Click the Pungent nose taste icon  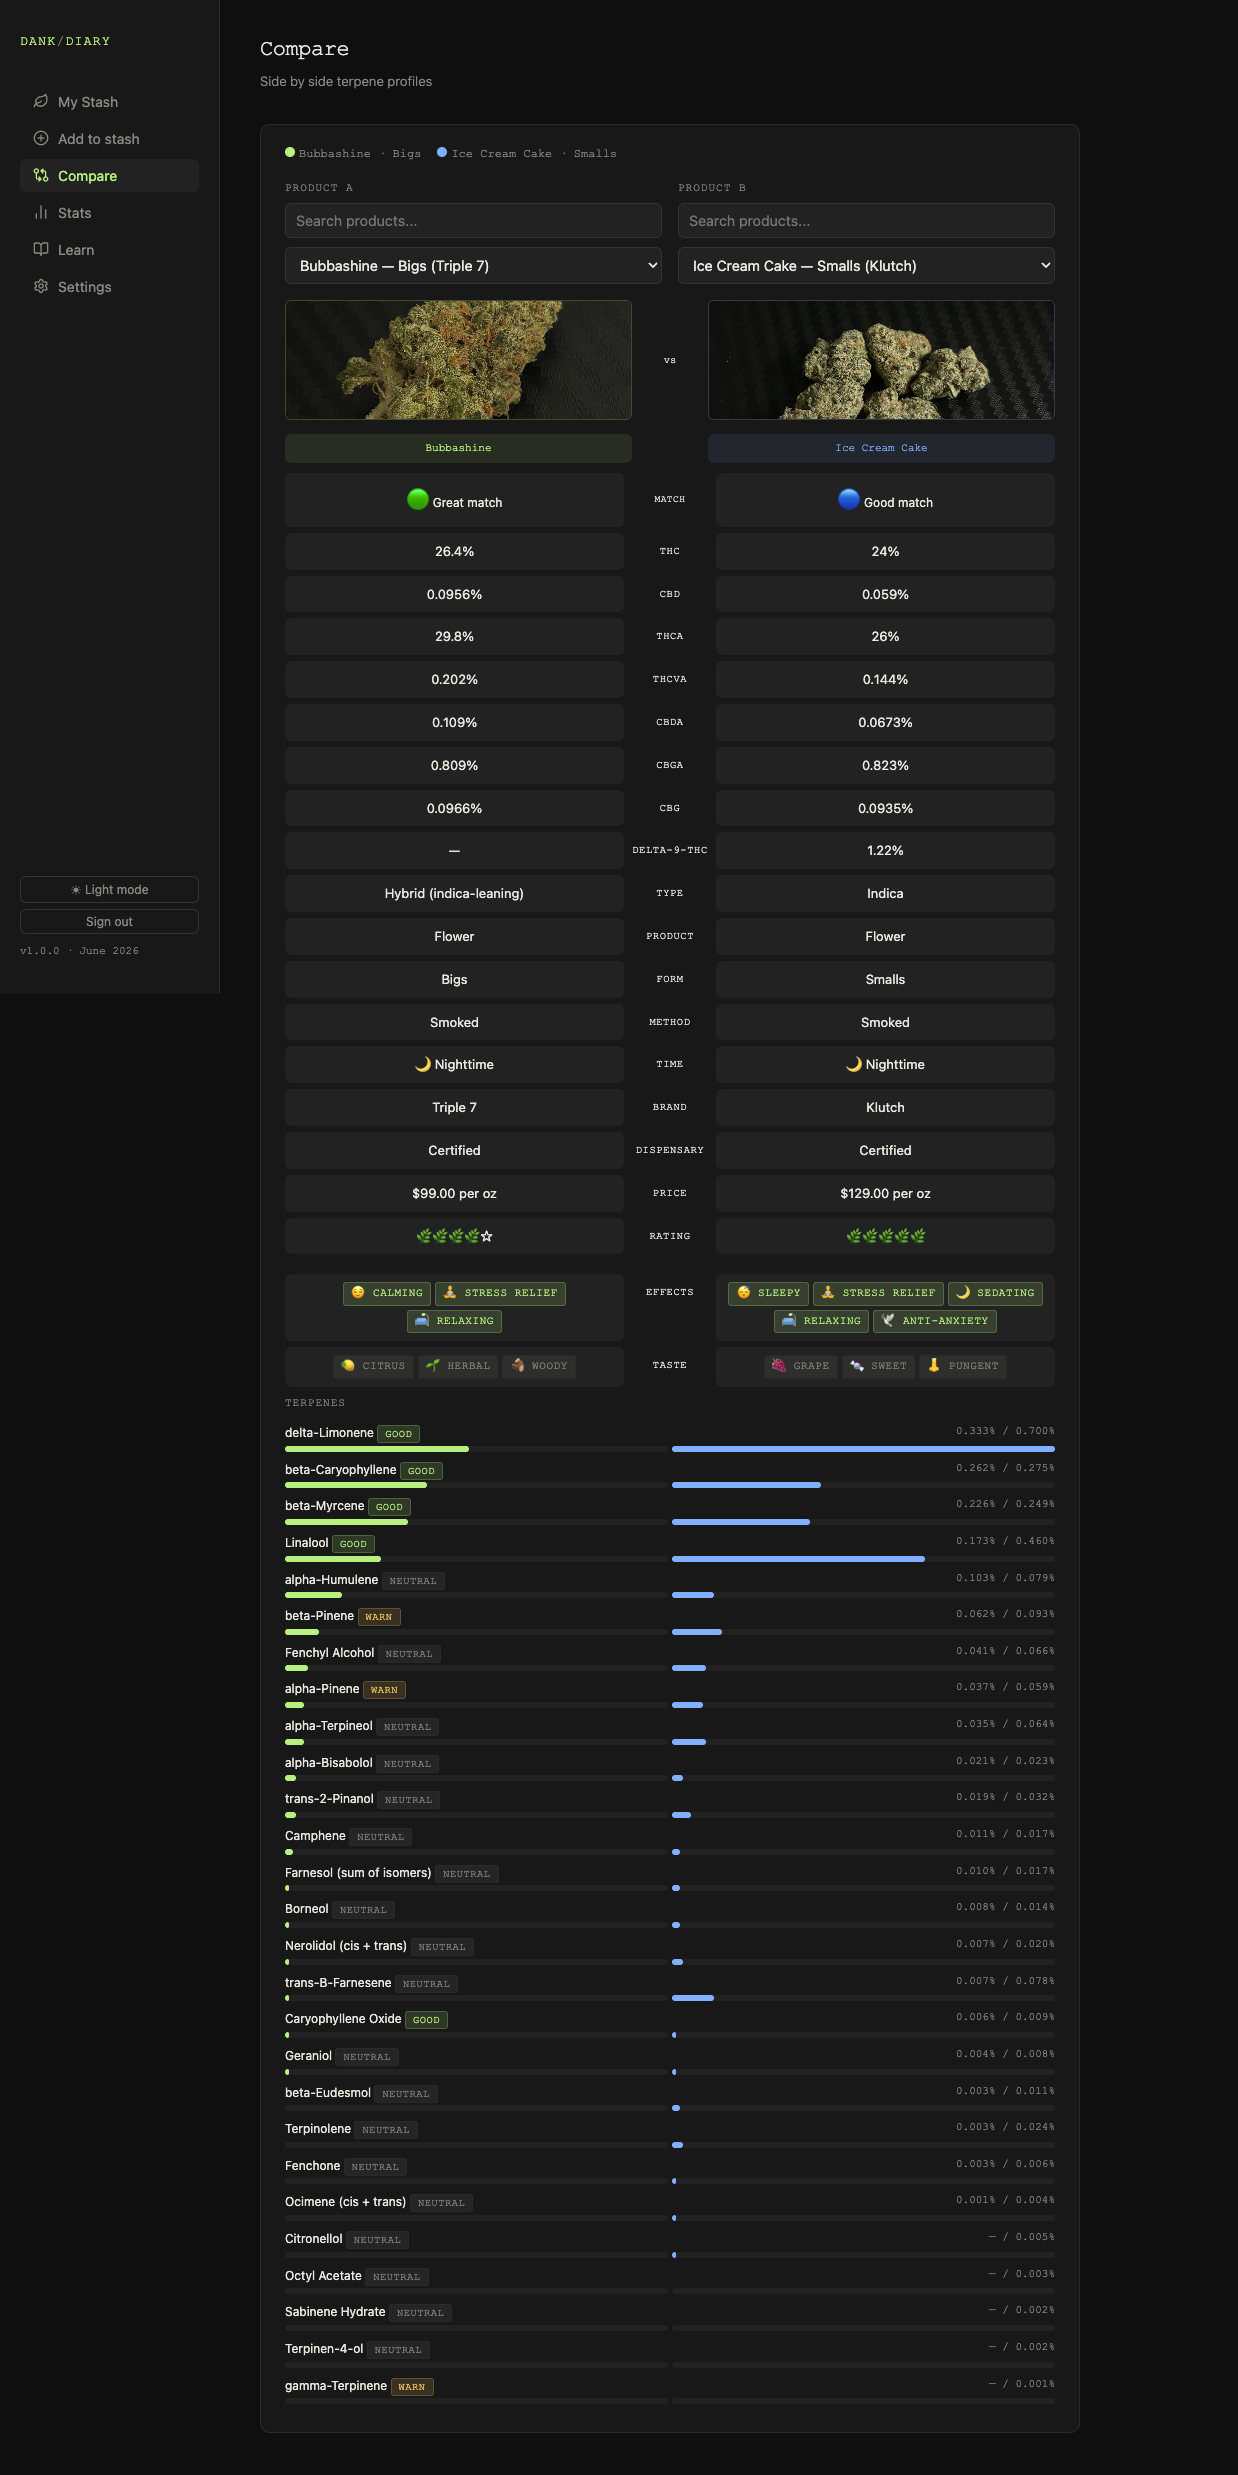point(934,1365)
